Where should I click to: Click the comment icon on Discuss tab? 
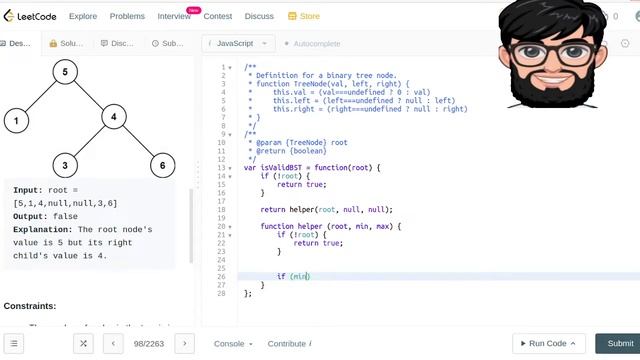(x=104, y=43)
